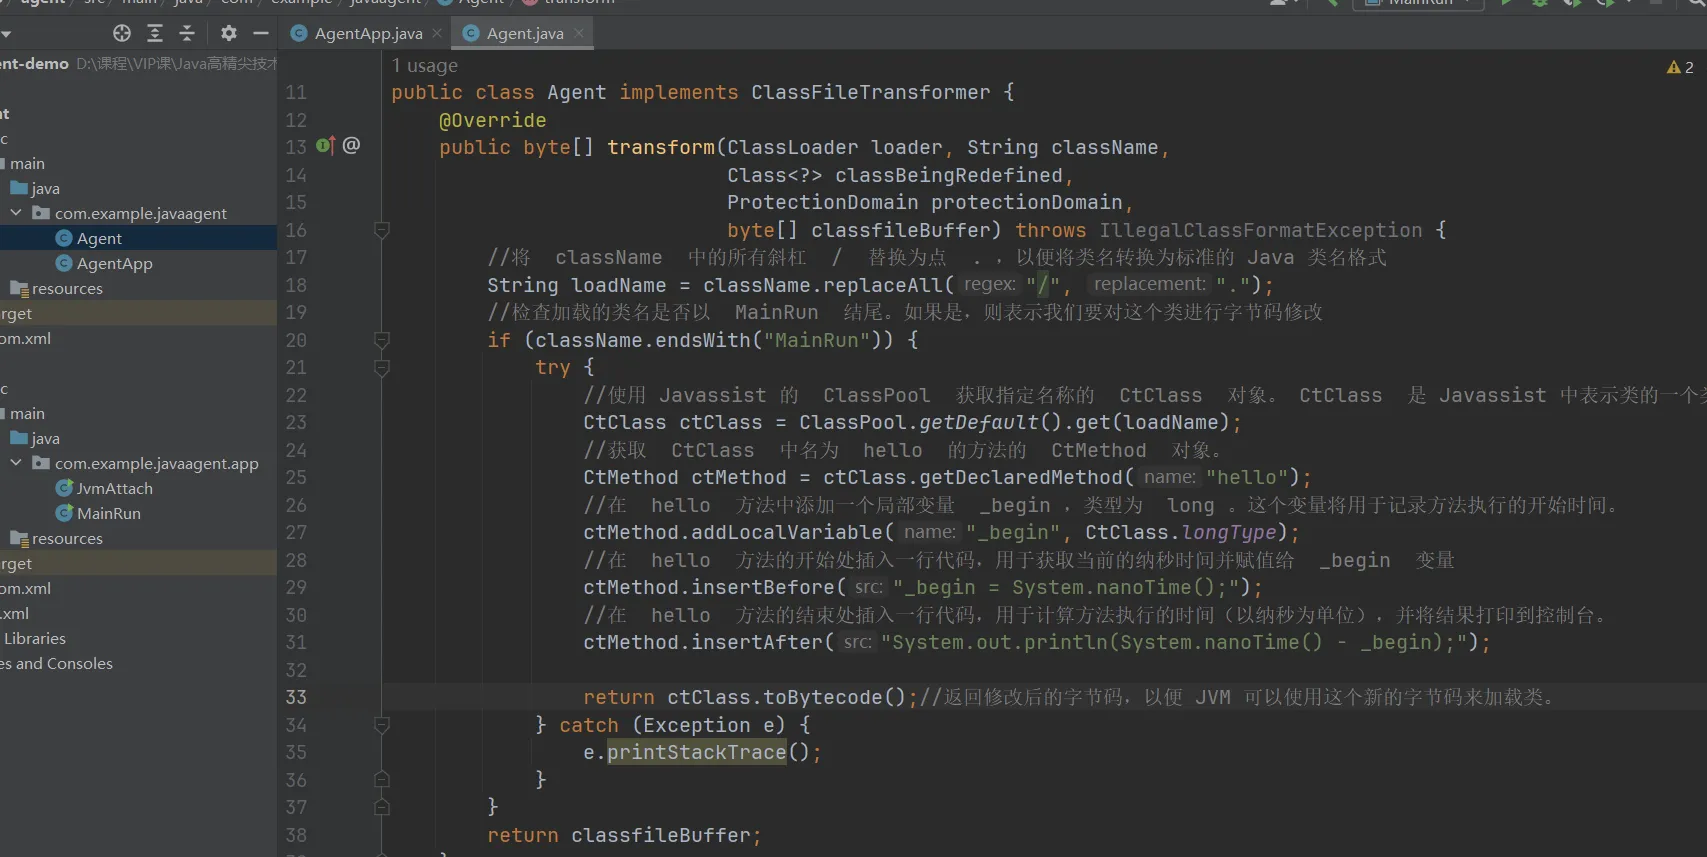
Task: Hide the Project tool window
Action: (x=261, y=33)
